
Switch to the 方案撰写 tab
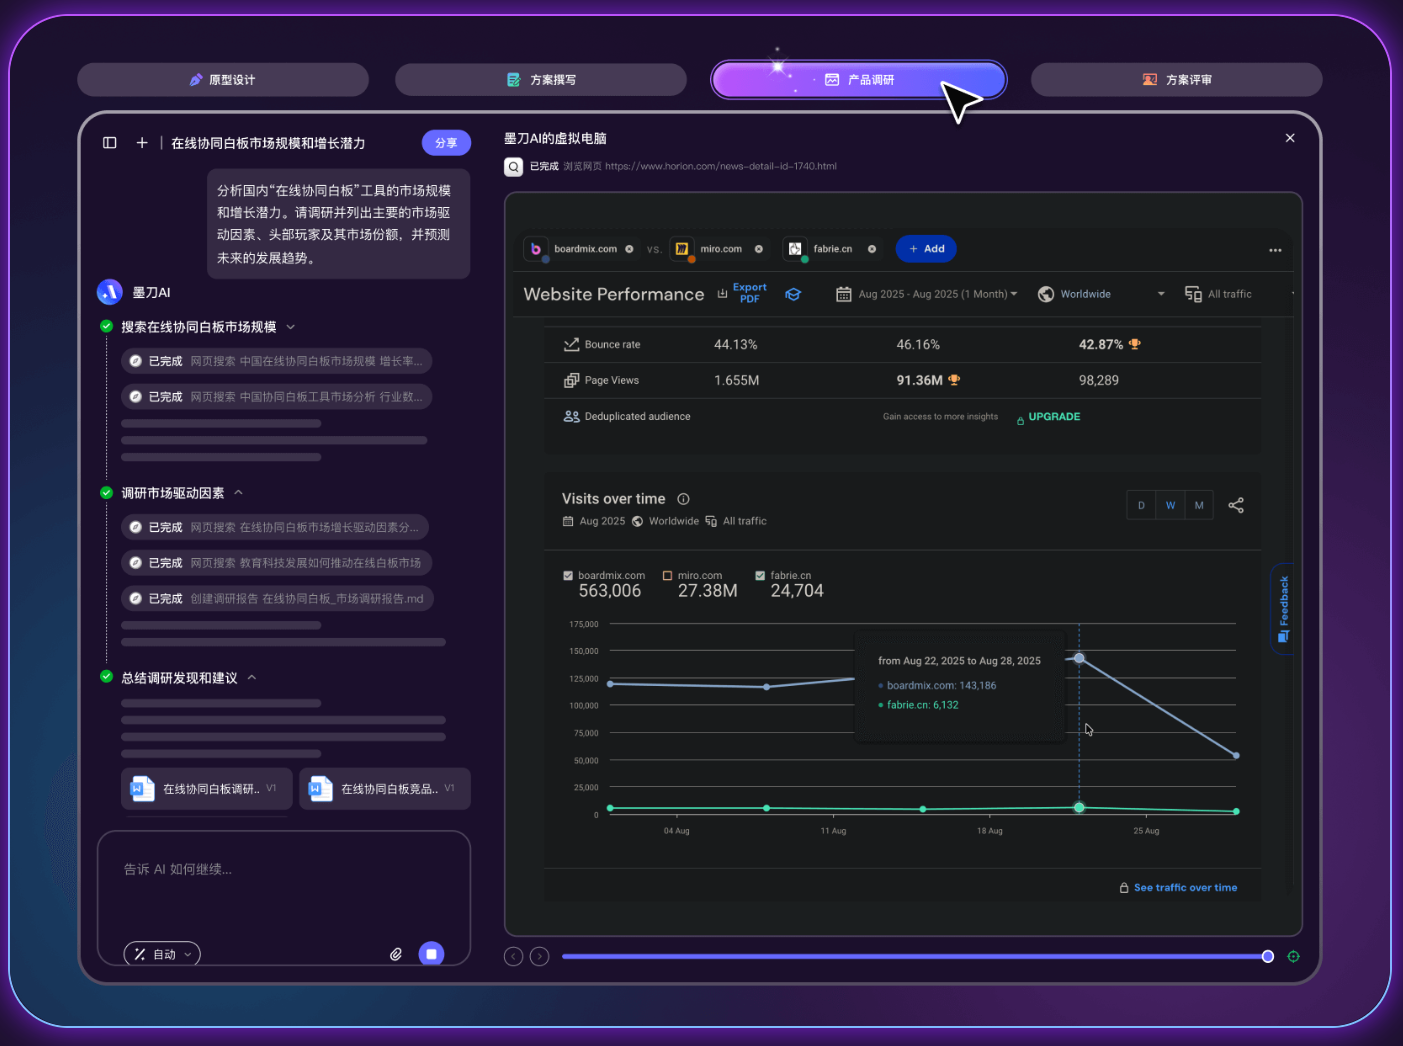(541, 80)
